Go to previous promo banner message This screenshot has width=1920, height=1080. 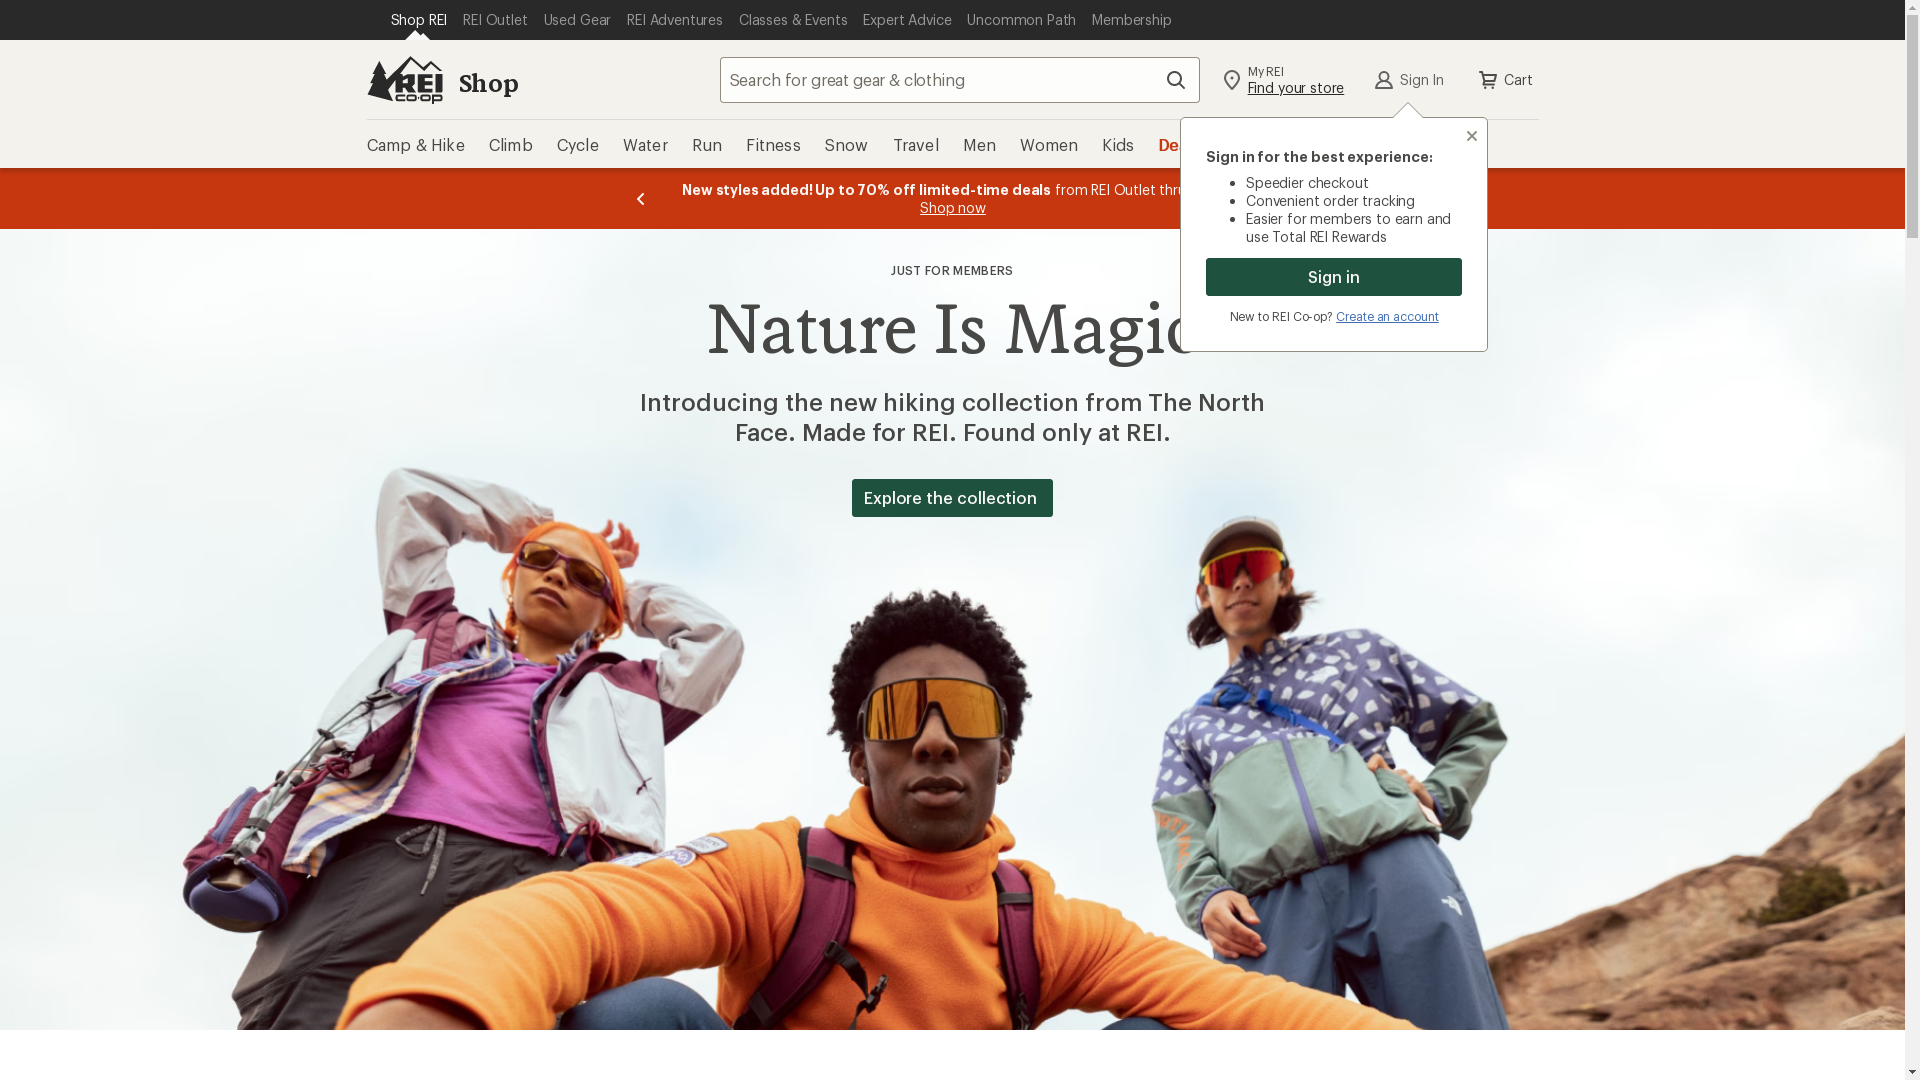point(641,199)
